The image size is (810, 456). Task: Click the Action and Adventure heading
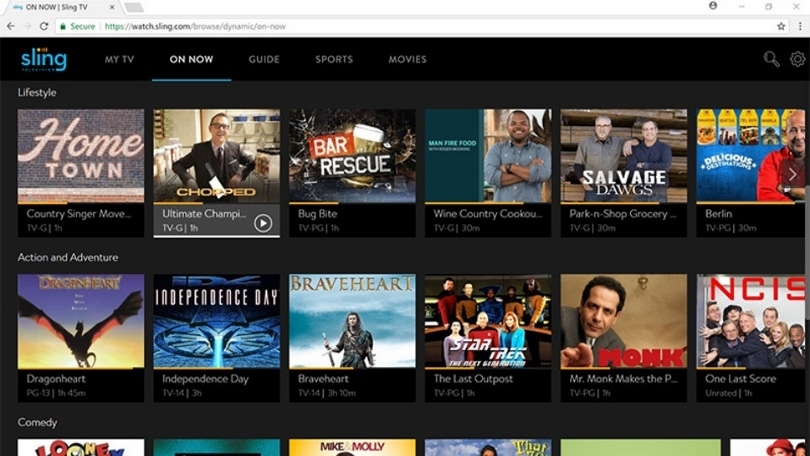68,257
